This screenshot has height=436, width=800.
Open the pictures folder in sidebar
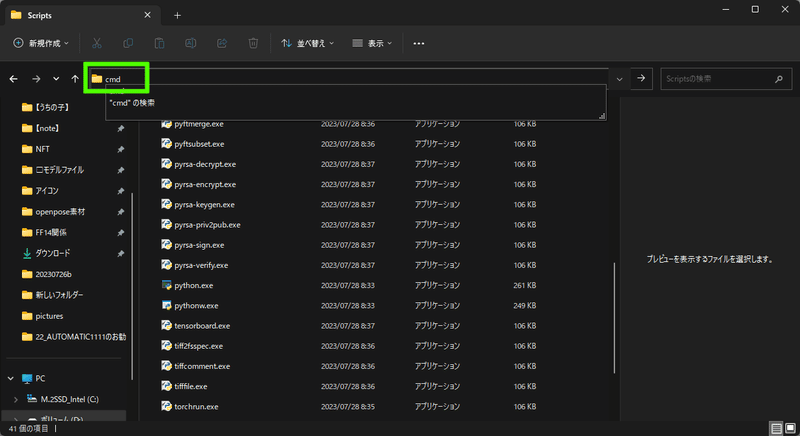tap(43, 316)
